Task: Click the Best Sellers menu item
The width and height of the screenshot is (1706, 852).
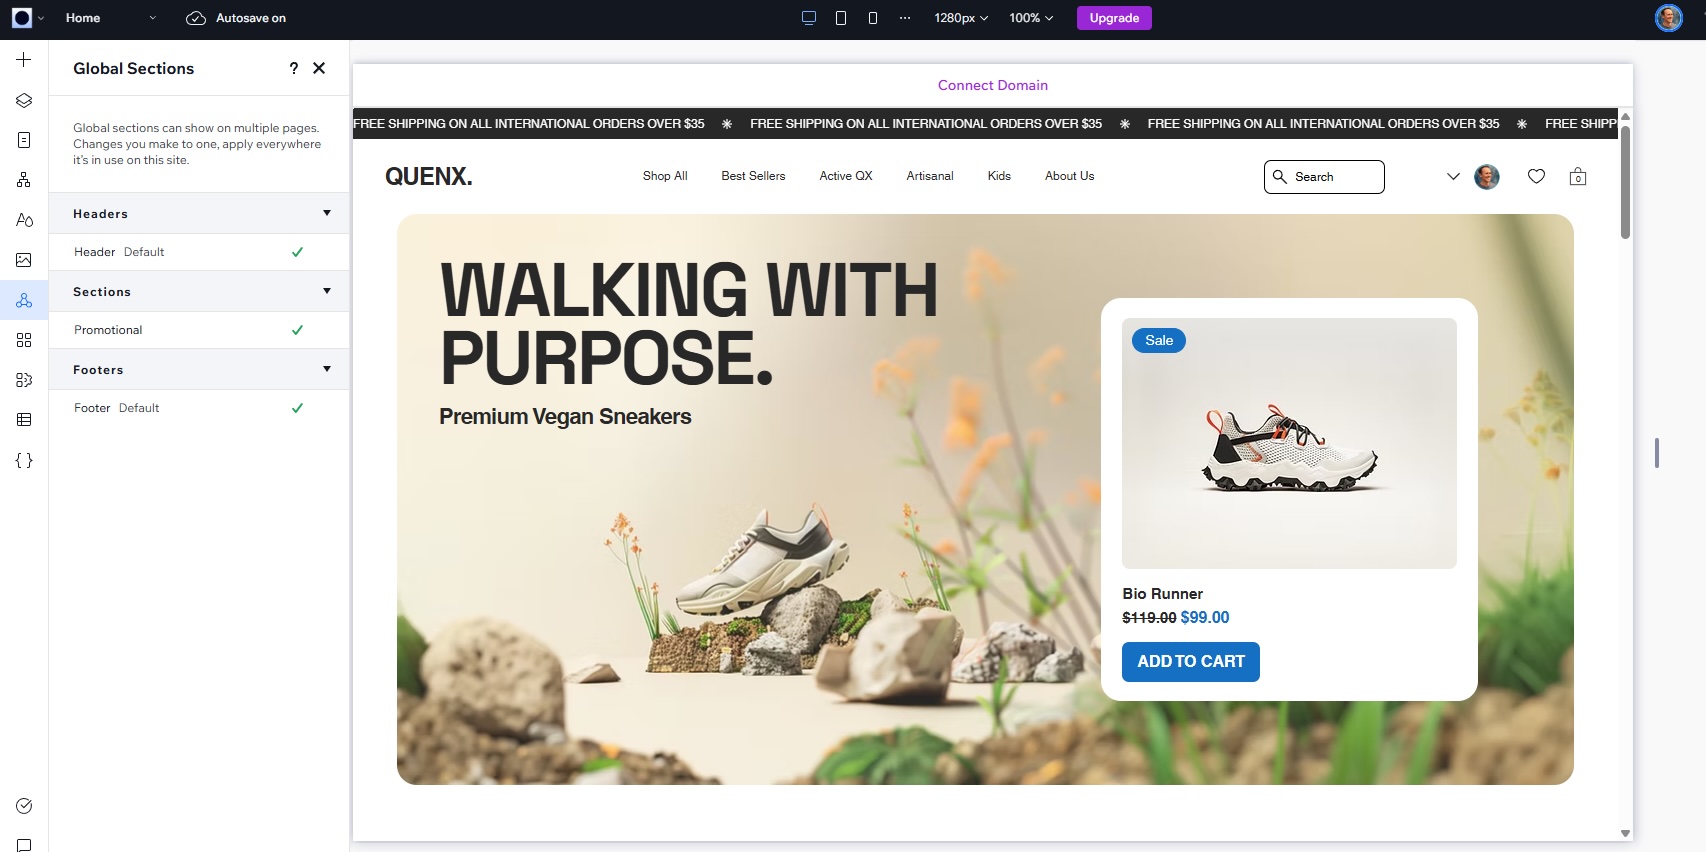Action: pyautogui.click(x=753, y=176)
